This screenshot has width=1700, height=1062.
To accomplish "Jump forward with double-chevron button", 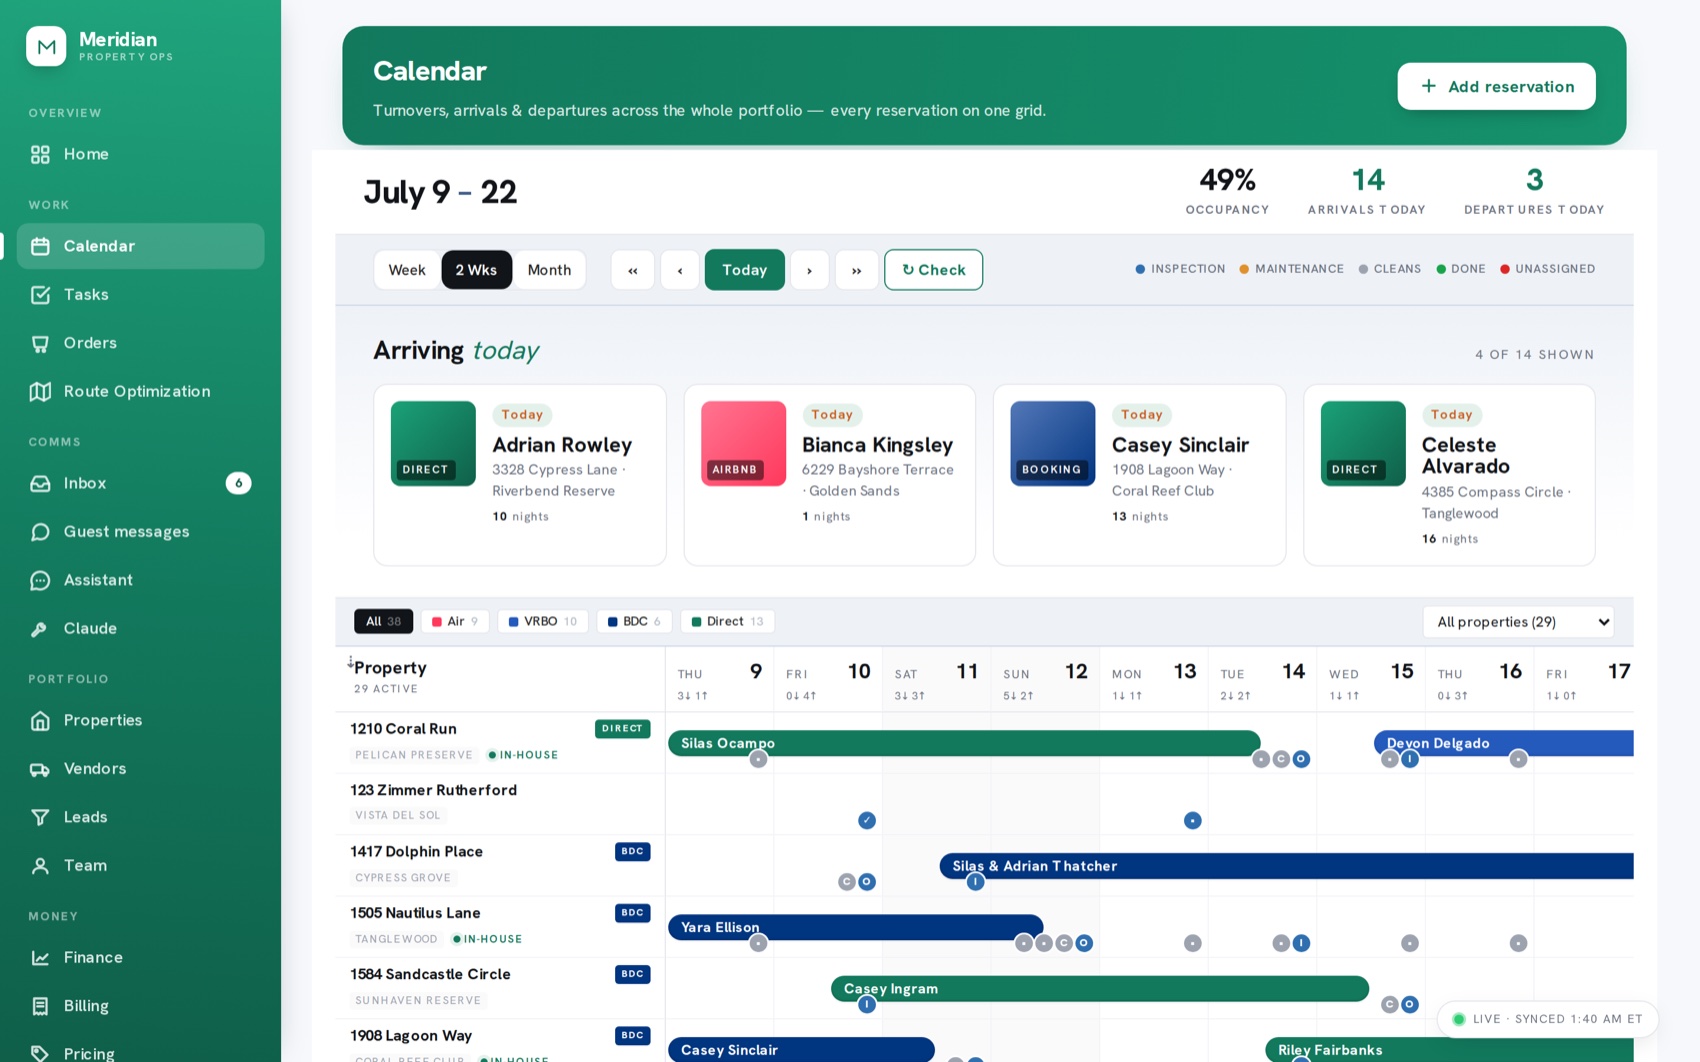I will click(x=857, y=270).
